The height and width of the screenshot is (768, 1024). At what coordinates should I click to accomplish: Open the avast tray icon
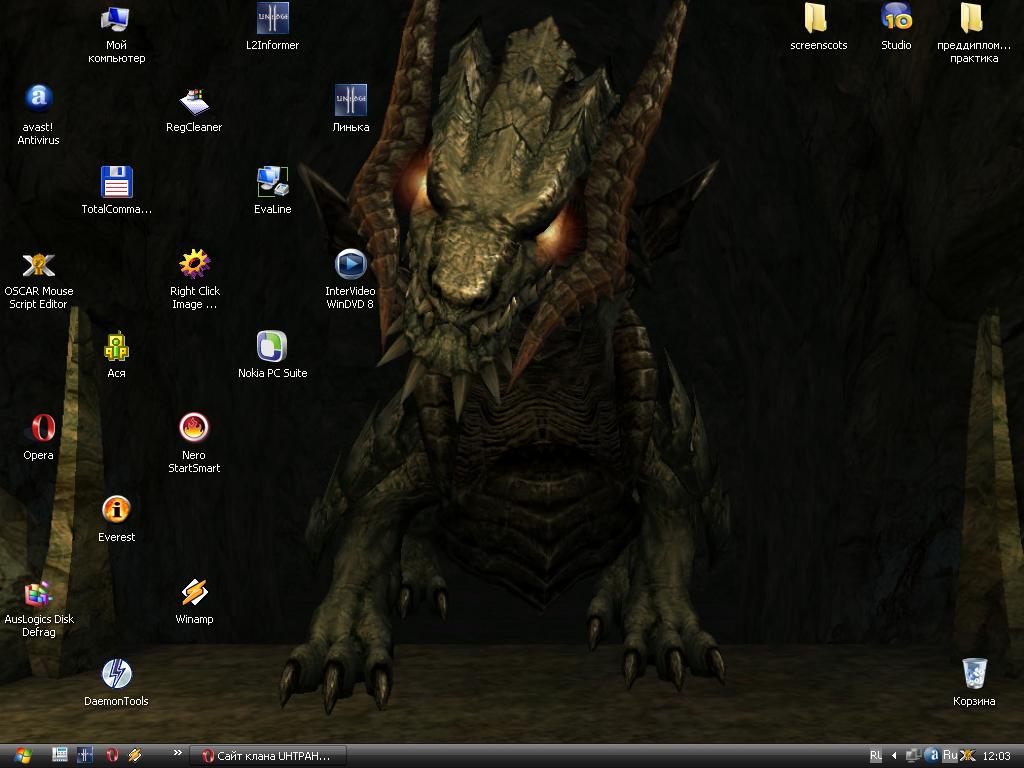(x=932, y=756)
